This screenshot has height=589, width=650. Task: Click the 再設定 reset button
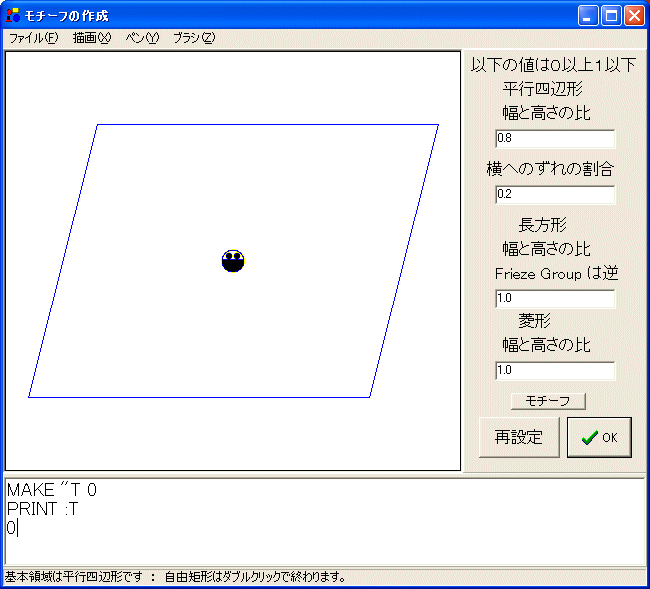[x=519, y=437]
